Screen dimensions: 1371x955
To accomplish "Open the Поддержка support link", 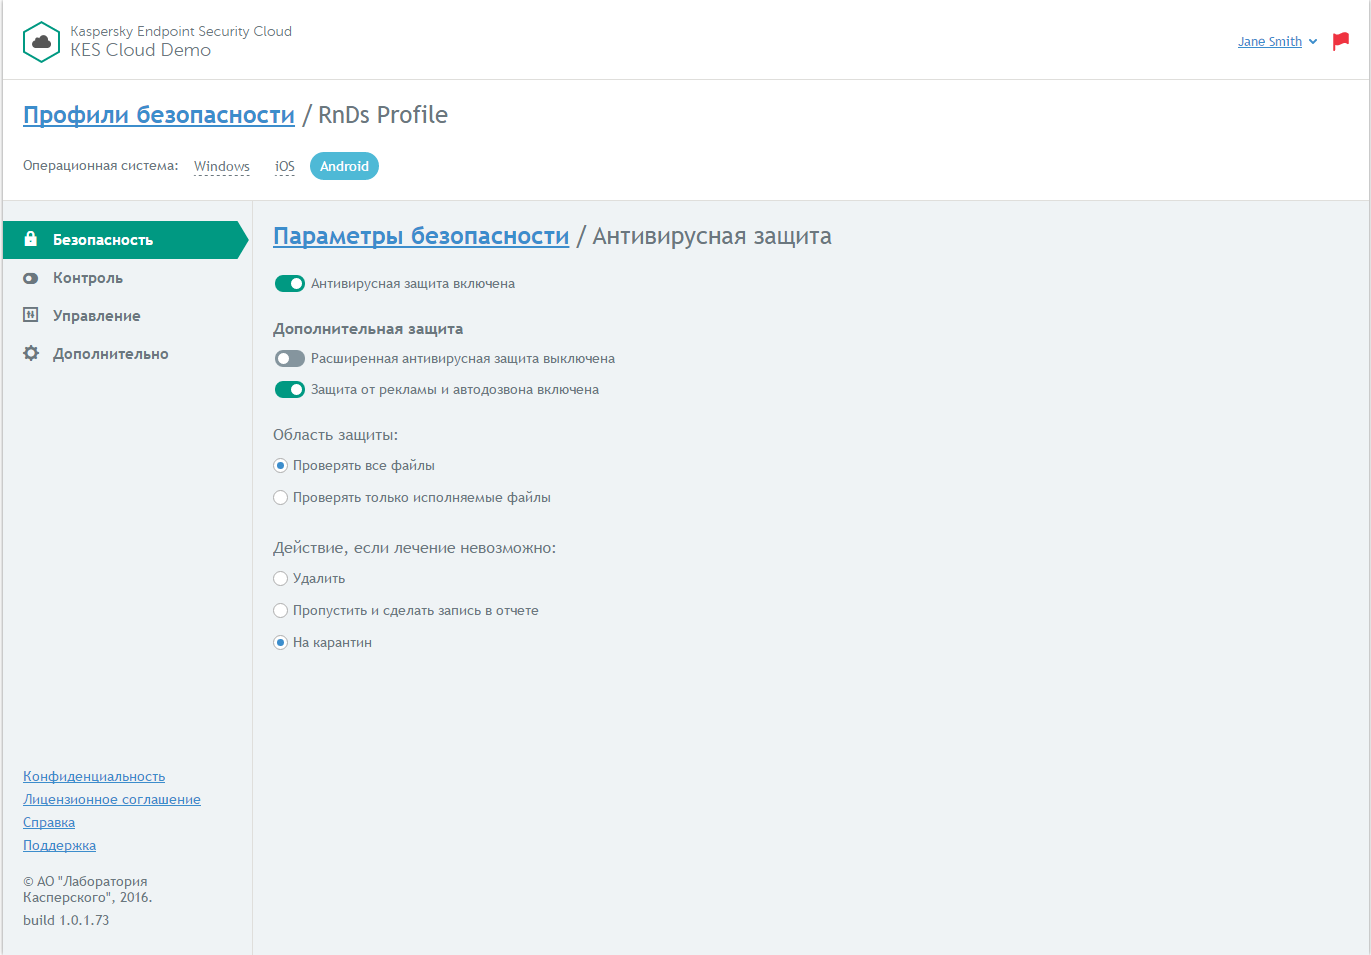I will click(x=60, y=846).
